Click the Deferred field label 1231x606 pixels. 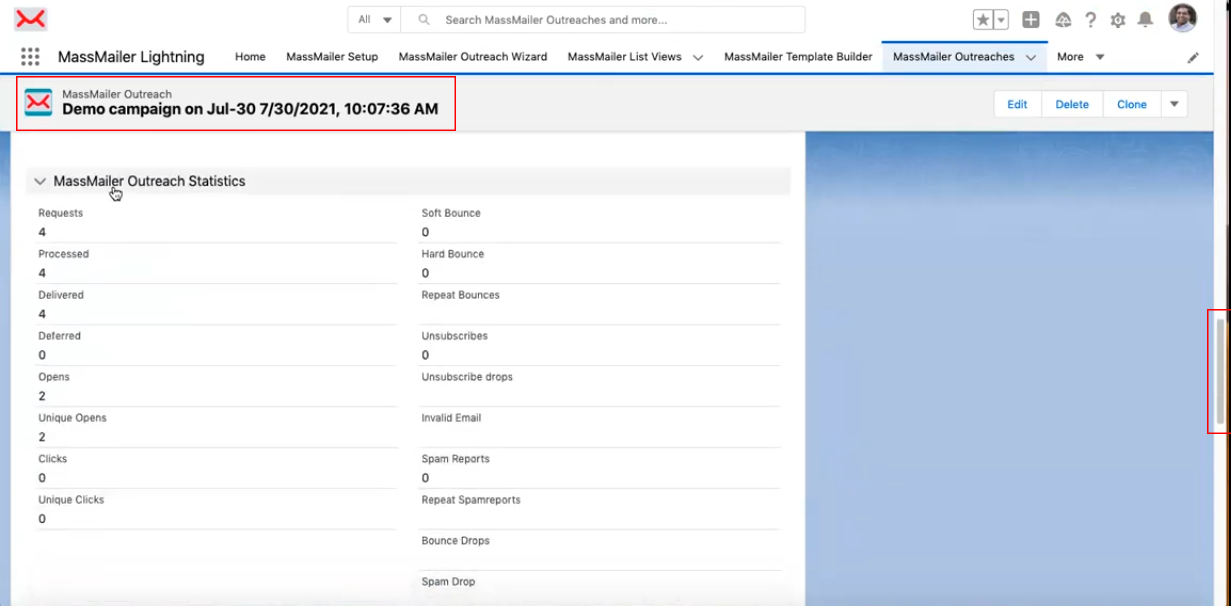(60, 336)
